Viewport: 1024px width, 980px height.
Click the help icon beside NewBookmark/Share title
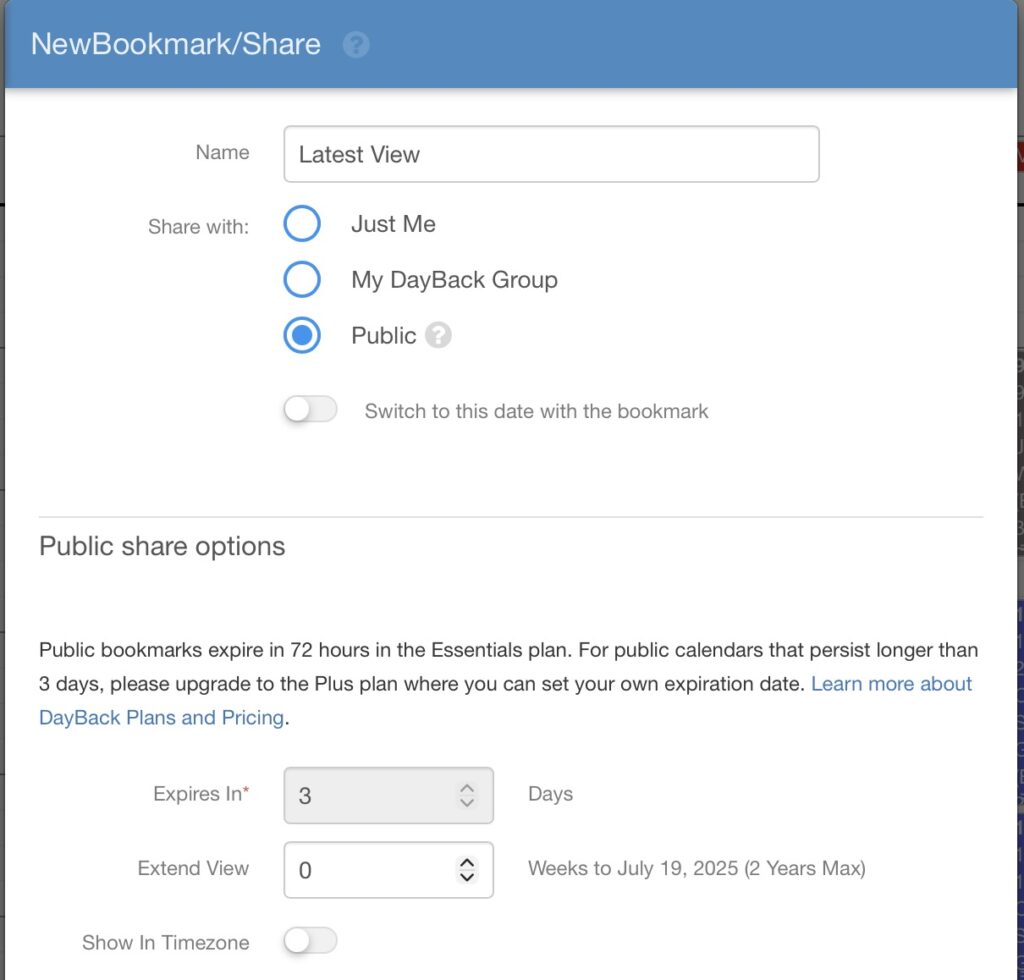click(356, 45)
